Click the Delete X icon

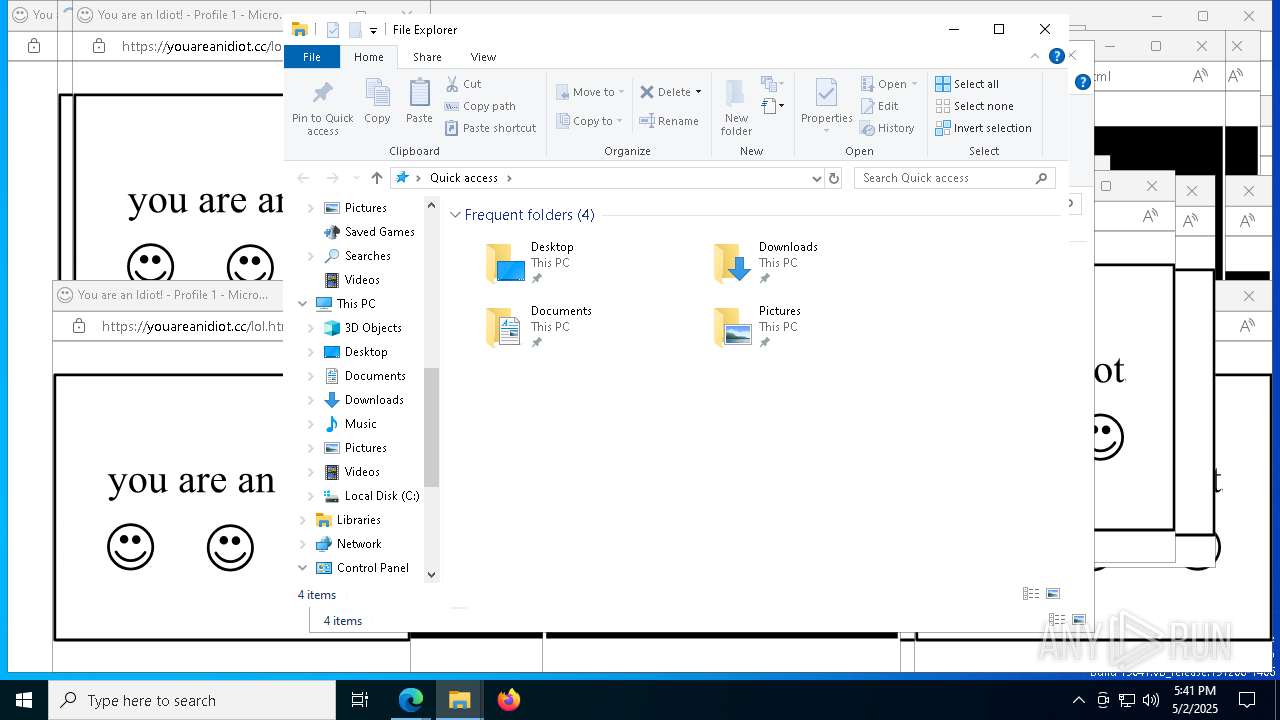click(647, 92)
